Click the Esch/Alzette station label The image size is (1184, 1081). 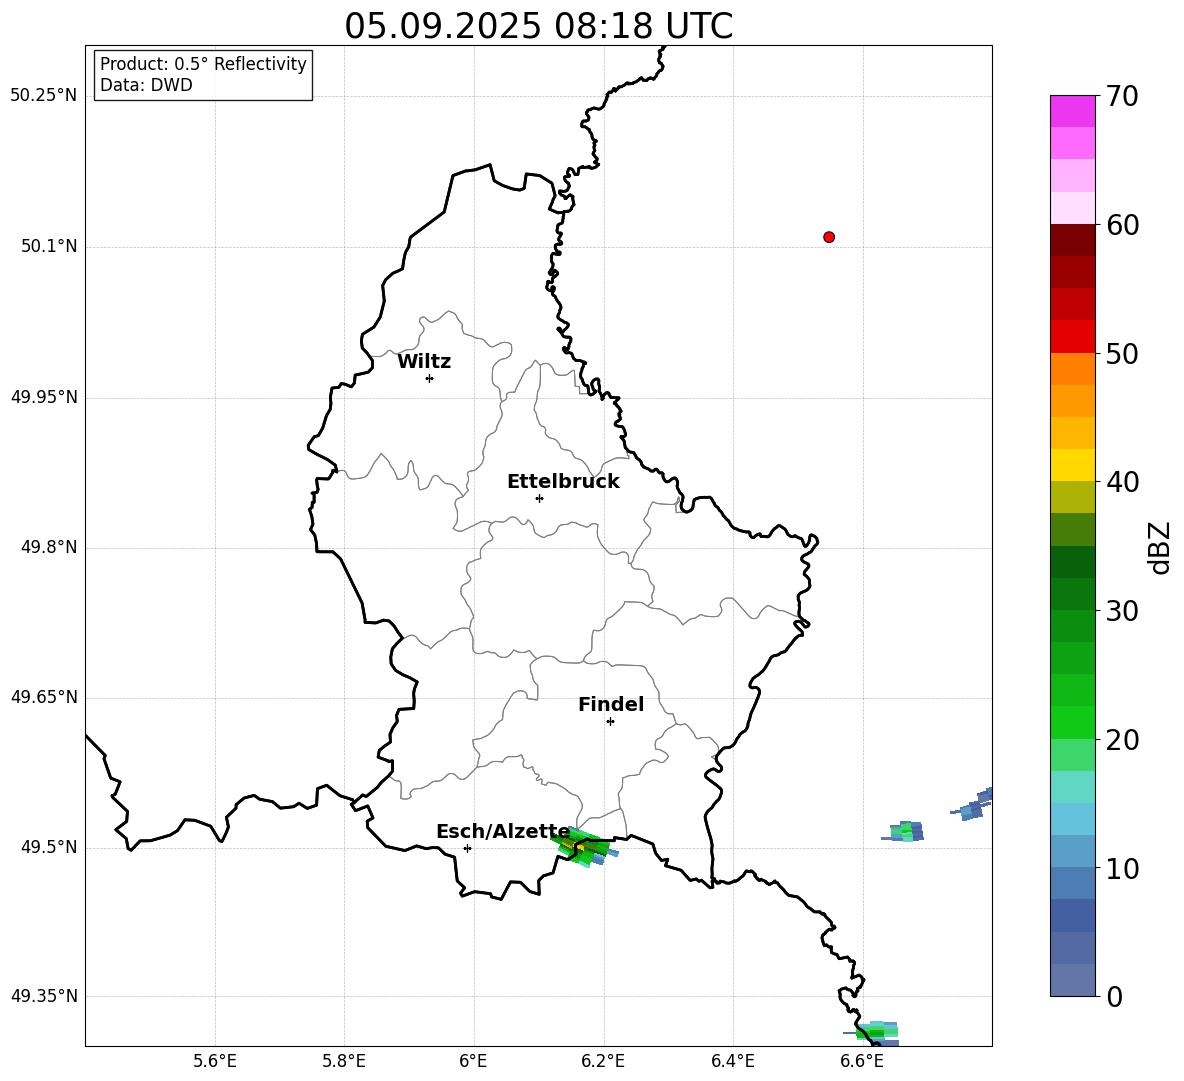point(503,832)
